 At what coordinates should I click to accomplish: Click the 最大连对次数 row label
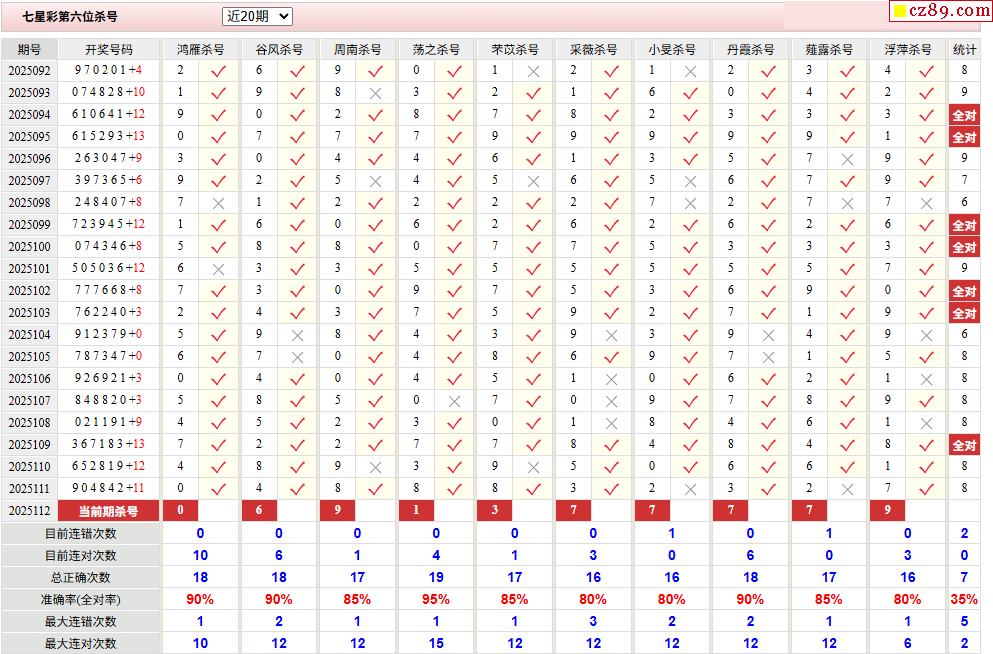click(80, 643)
